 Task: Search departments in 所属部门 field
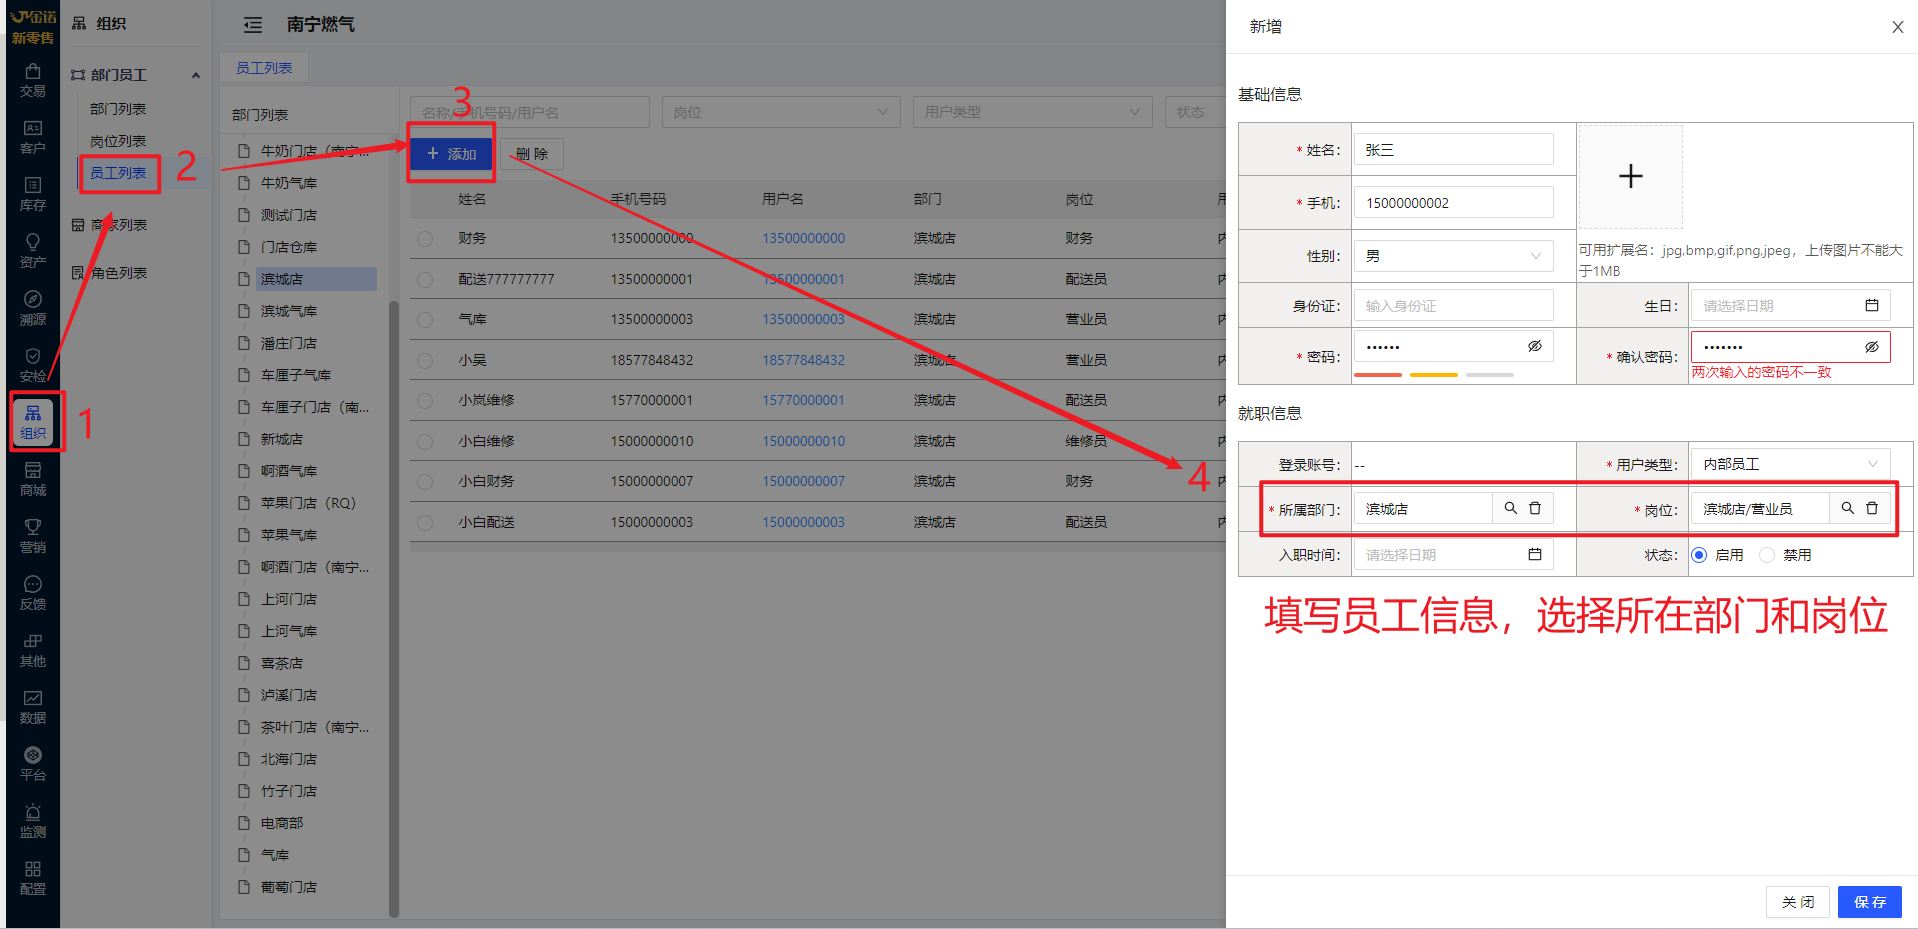[1510, 508]
